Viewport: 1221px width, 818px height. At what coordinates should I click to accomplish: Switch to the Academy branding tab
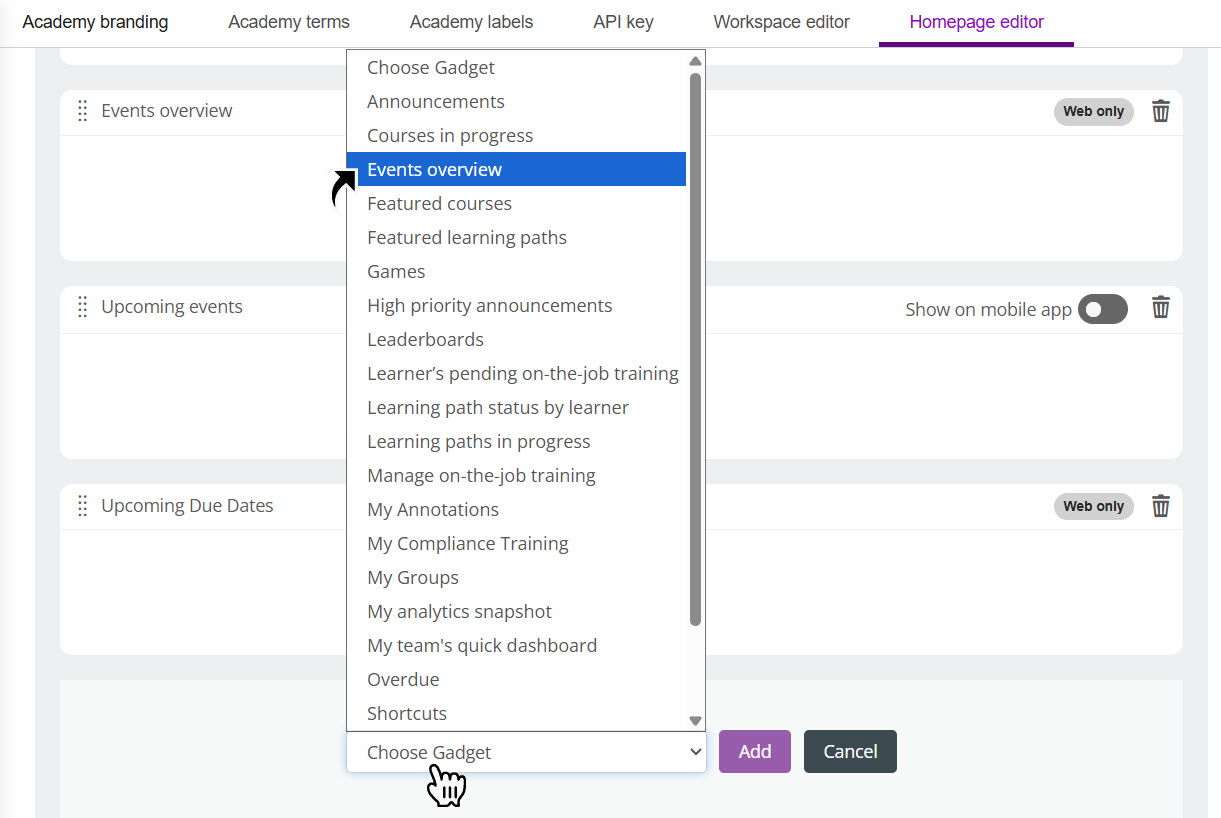pos(95,22)
